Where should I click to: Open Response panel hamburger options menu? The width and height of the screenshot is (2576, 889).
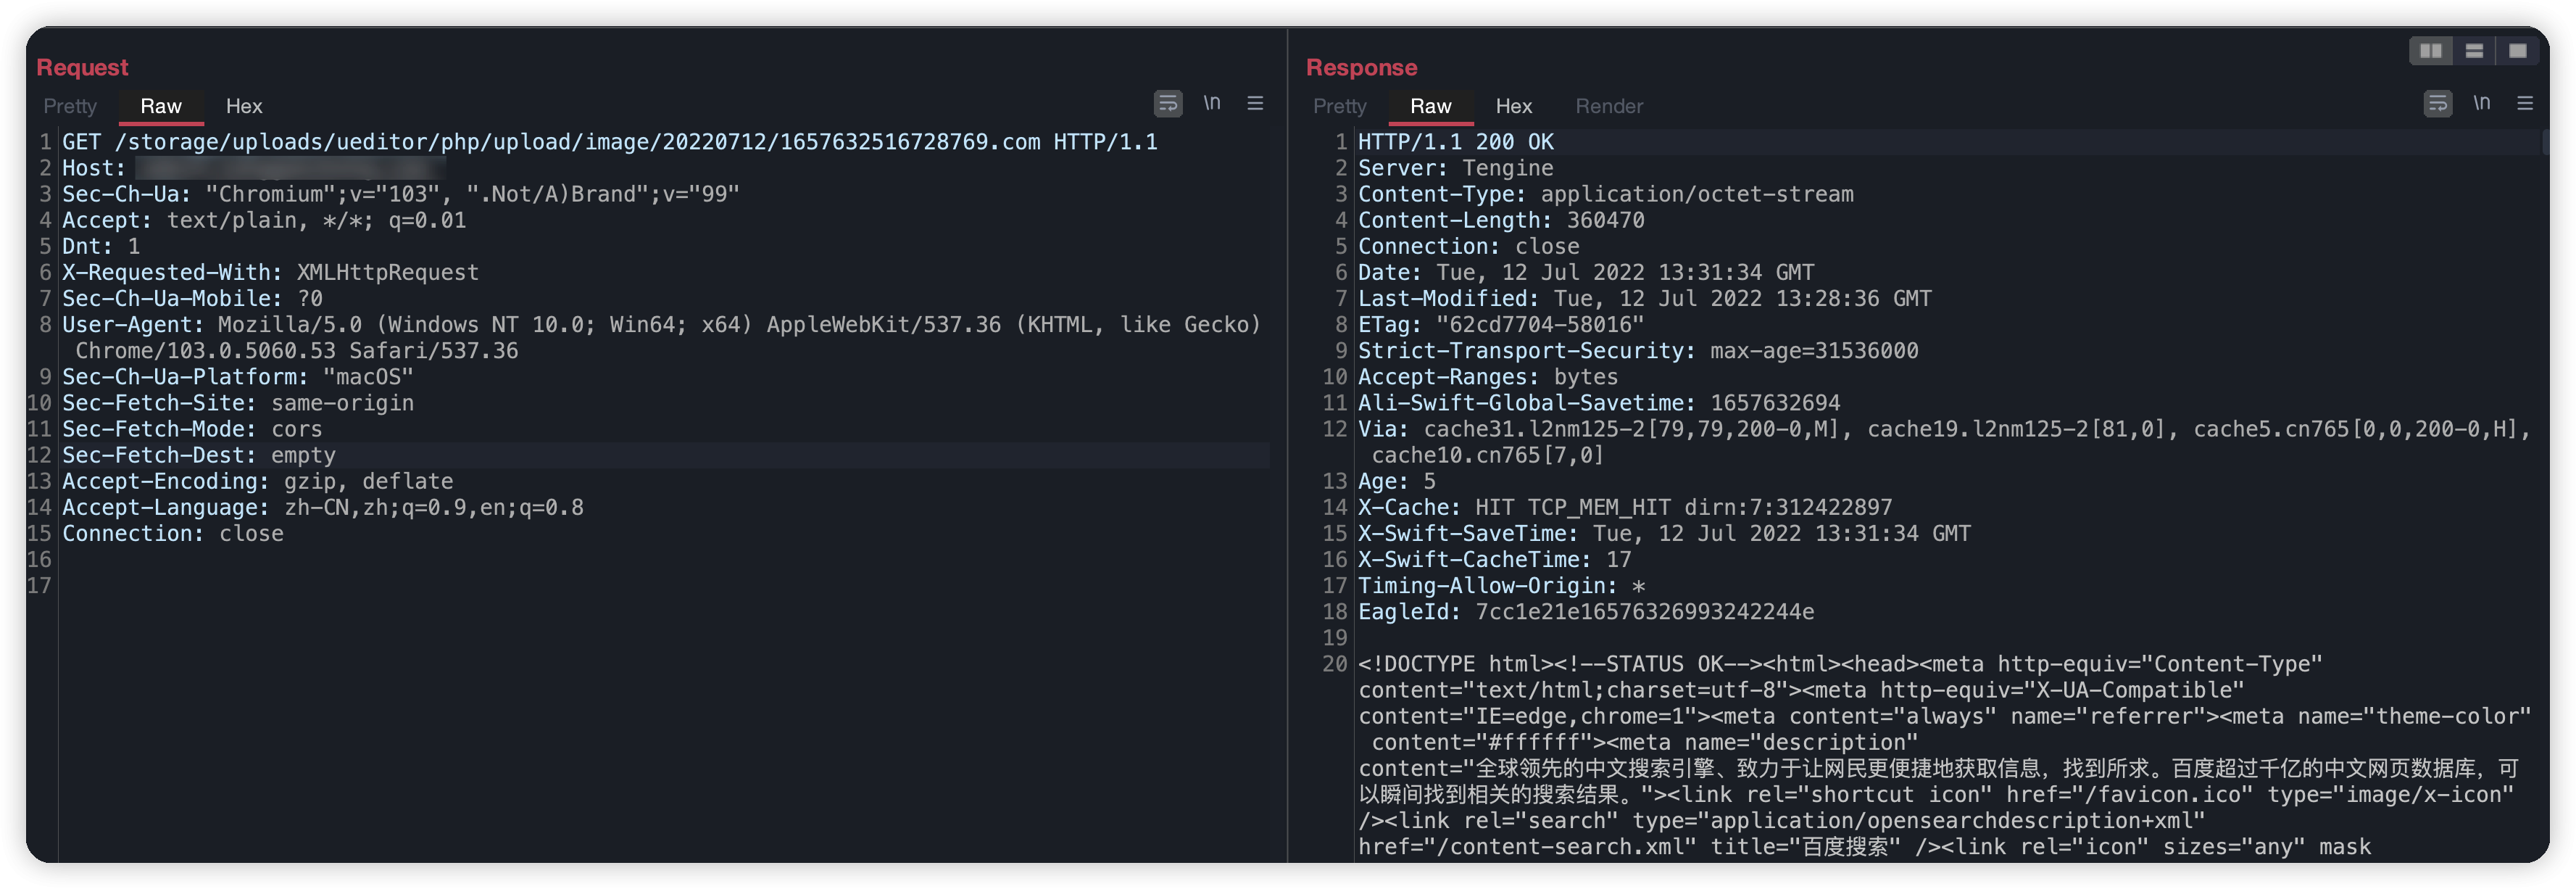point(2525,104)
